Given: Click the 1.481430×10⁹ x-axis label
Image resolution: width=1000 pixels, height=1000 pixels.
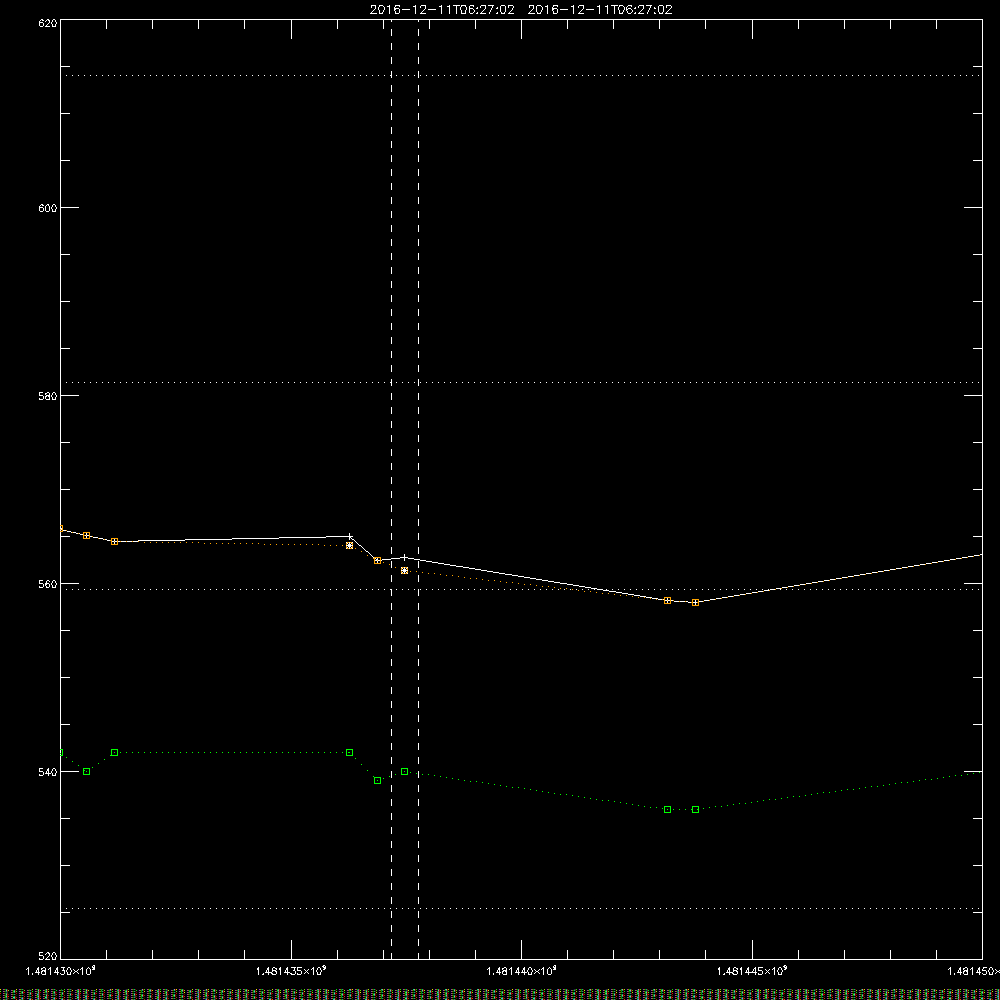Looking at the screenshot, I should coord(61,971).
